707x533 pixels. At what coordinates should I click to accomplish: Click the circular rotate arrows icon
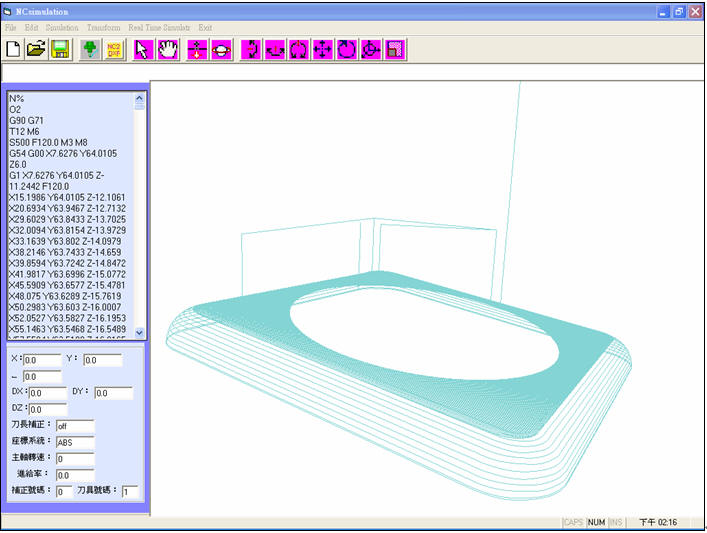coord(298,49)
